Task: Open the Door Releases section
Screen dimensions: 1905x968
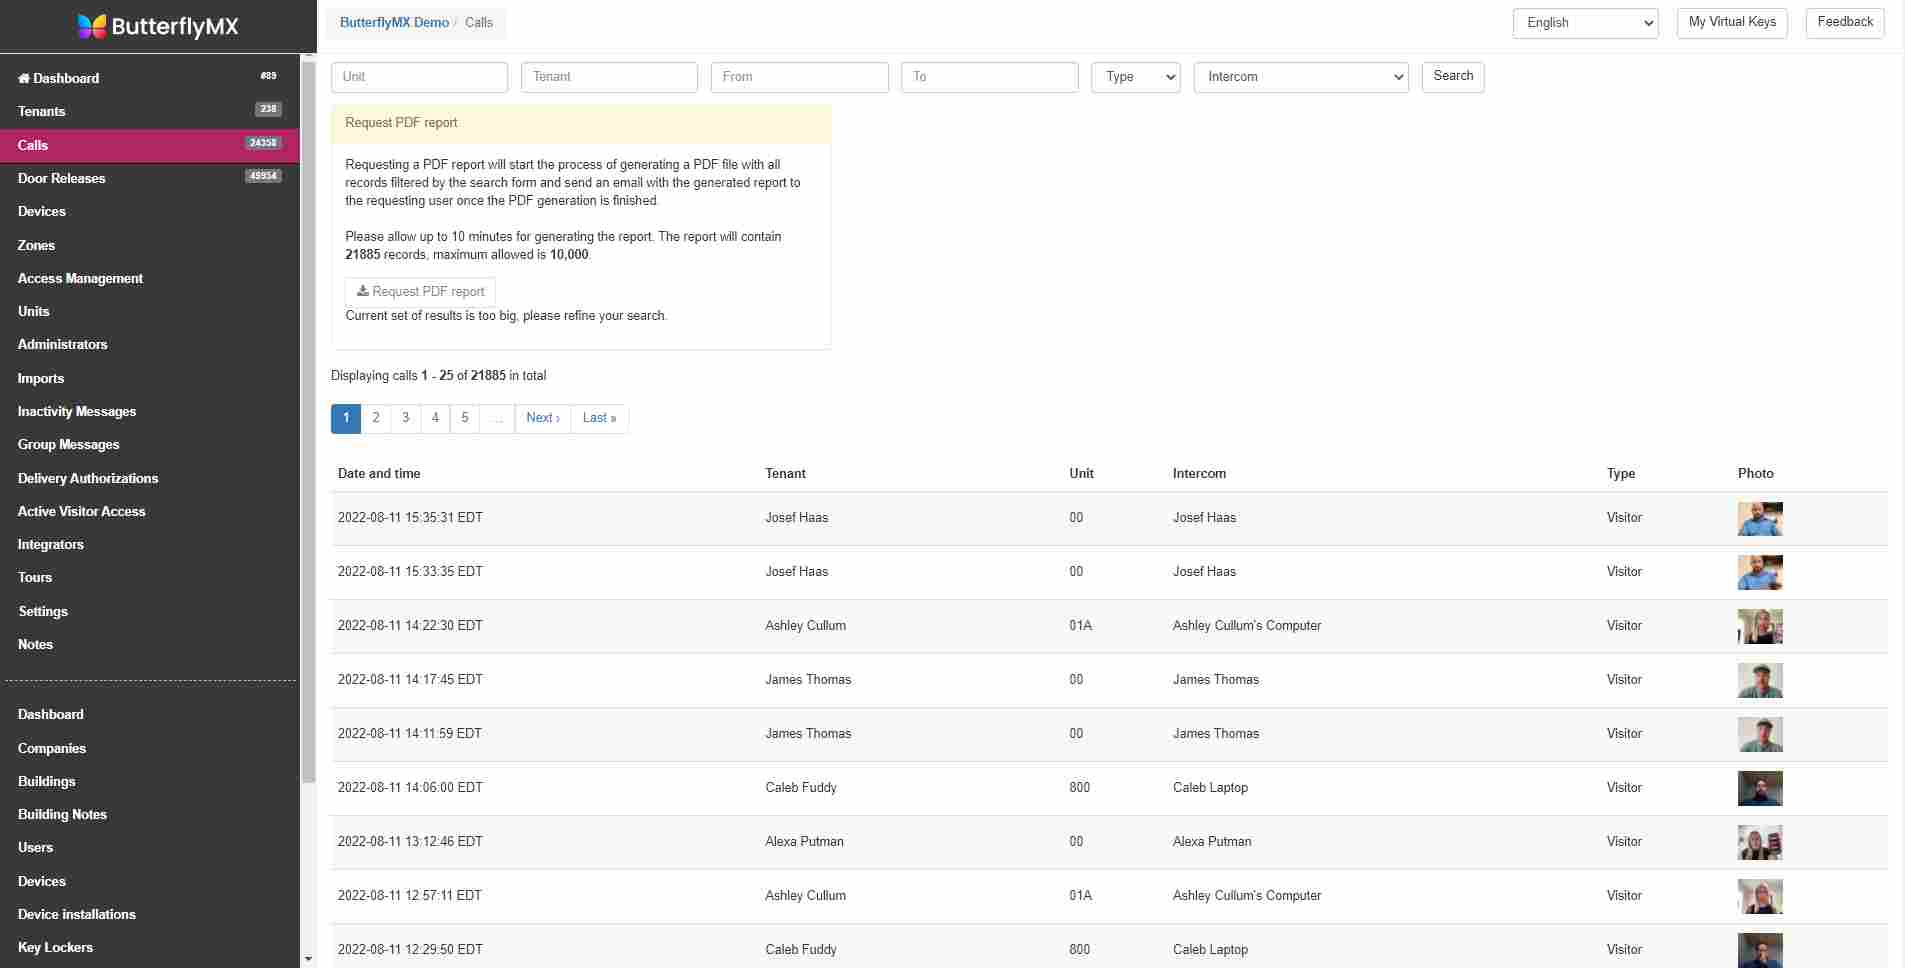Action: (61, 178)
